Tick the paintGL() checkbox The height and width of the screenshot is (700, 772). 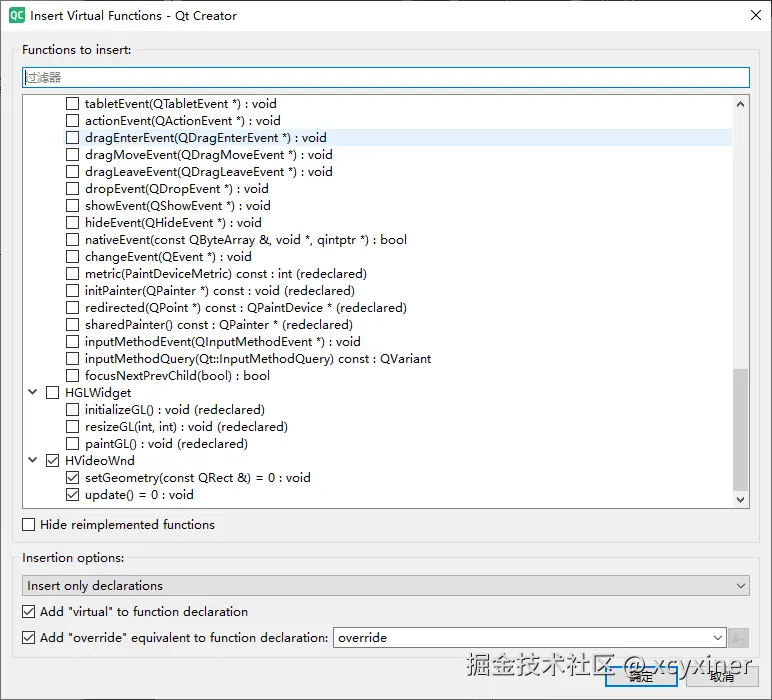[72, 444]
